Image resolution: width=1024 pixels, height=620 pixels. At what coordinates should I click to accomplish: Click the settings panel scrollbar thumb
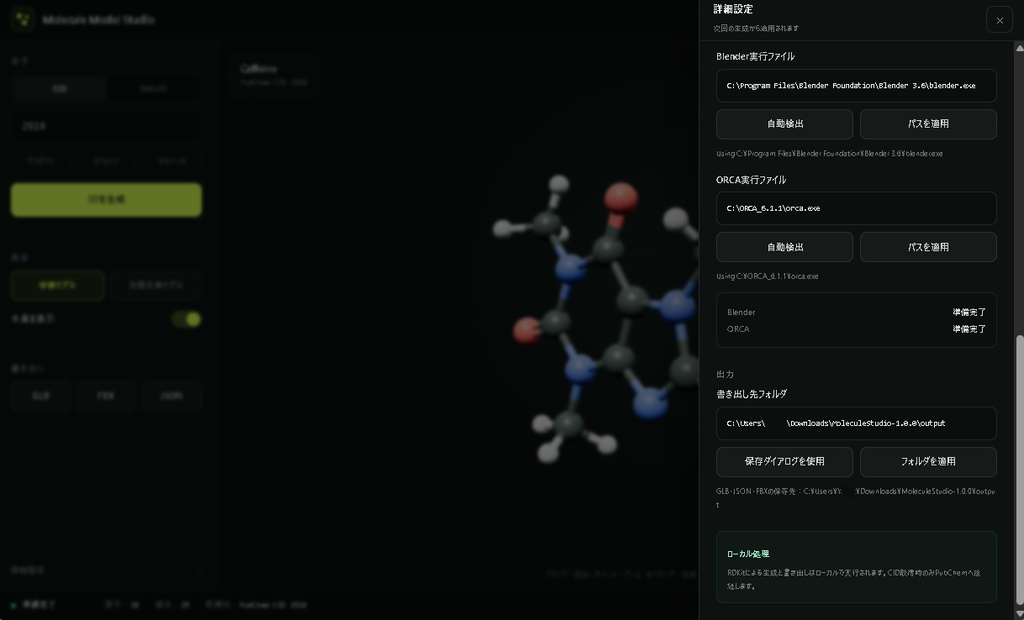pos(1019,470)
